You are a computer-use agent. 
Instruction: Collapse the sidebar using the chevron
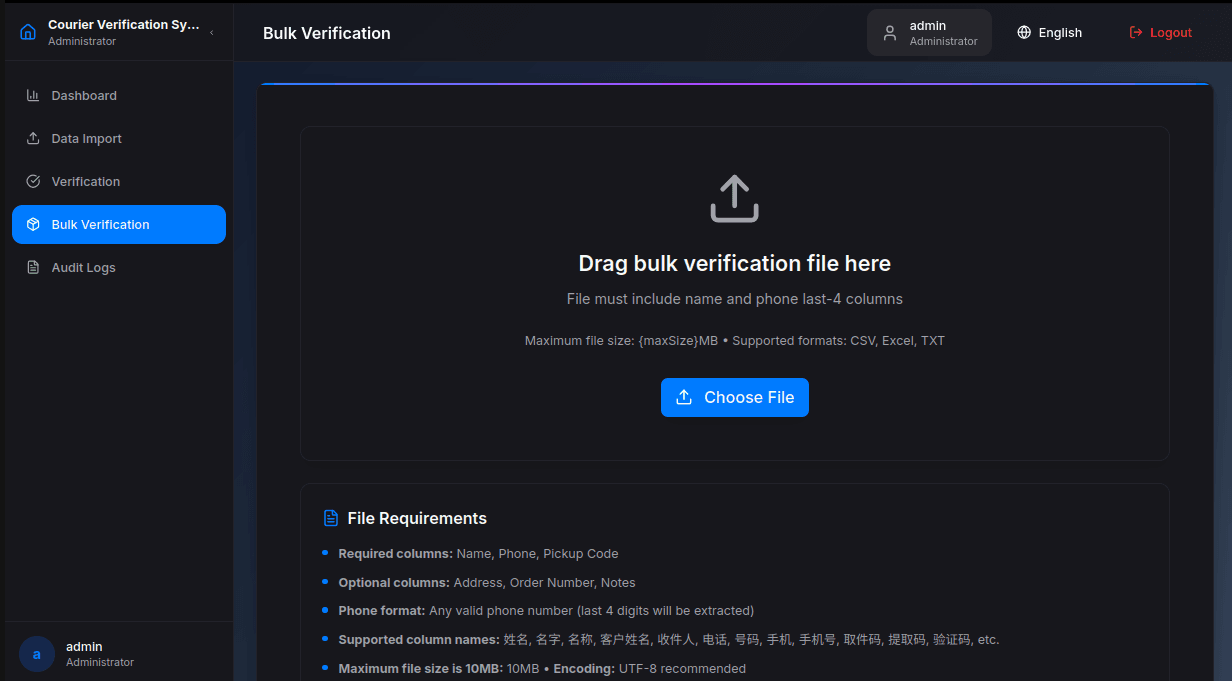coord(211,33)
